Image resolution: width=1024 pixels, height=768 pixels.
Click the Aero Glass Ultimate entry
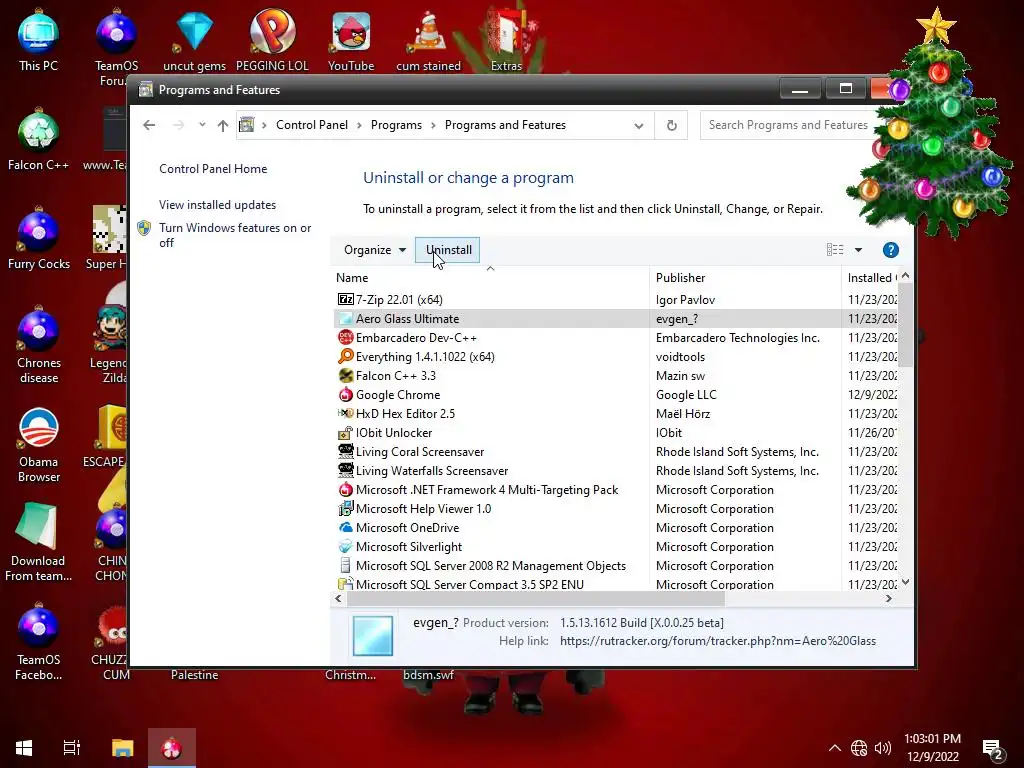coord(616,318)
